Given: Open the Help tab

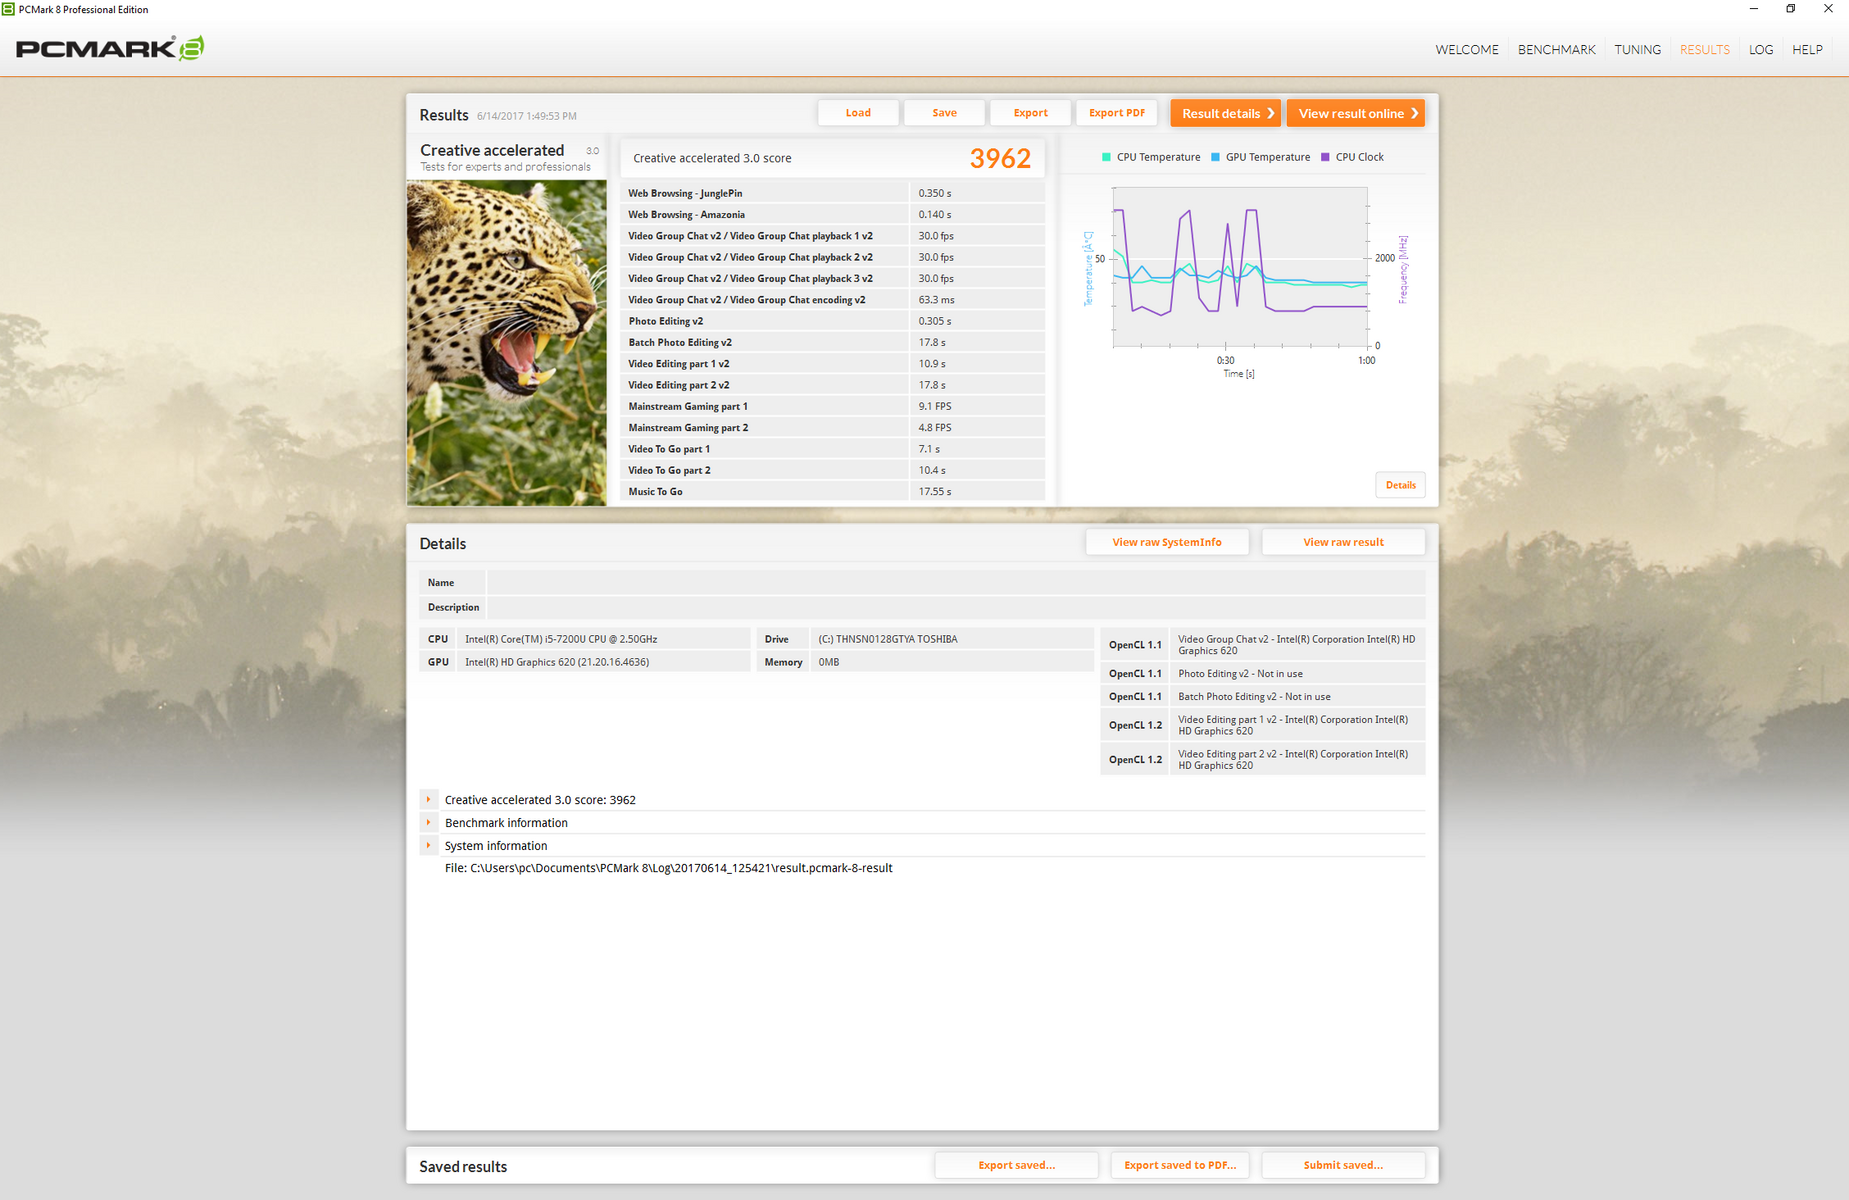Looking at the screenshot, I should [1806, 50].
